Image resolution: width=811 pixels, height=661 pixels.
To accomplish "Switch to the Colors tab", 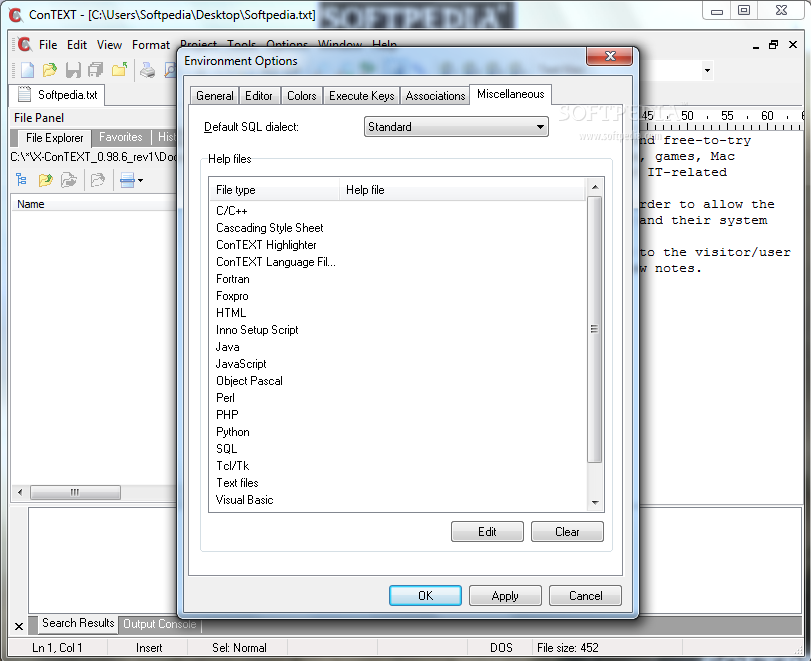I will [302, 96].
